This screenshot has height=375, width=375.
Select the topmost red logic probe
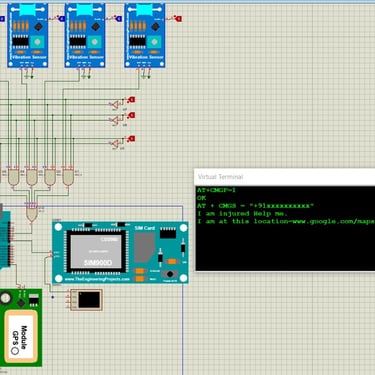click(x=132, y=100)
